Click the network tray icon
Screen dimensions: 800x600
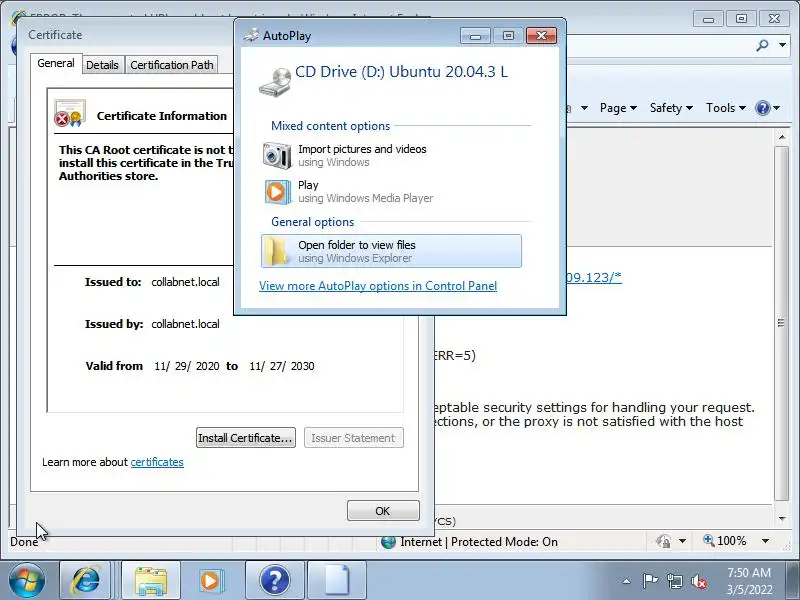[x=674, y=581]
